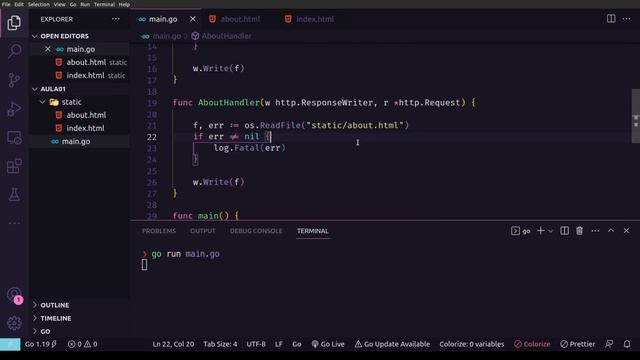The width and height of the screenshot is (640, 360).
Task: Open the Go menu
Action: (73, 4)
